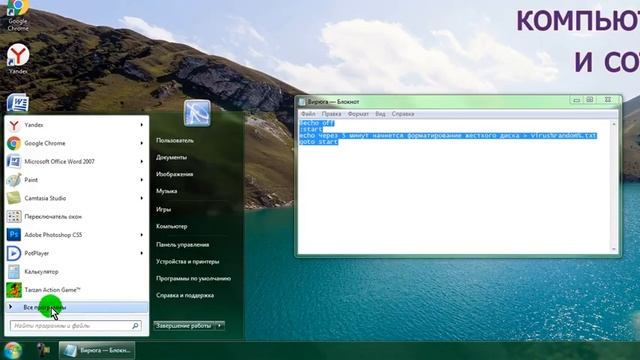Expand Google Chrome jump list arrow
Screen dimensions: 640x360
click(142, 143)
